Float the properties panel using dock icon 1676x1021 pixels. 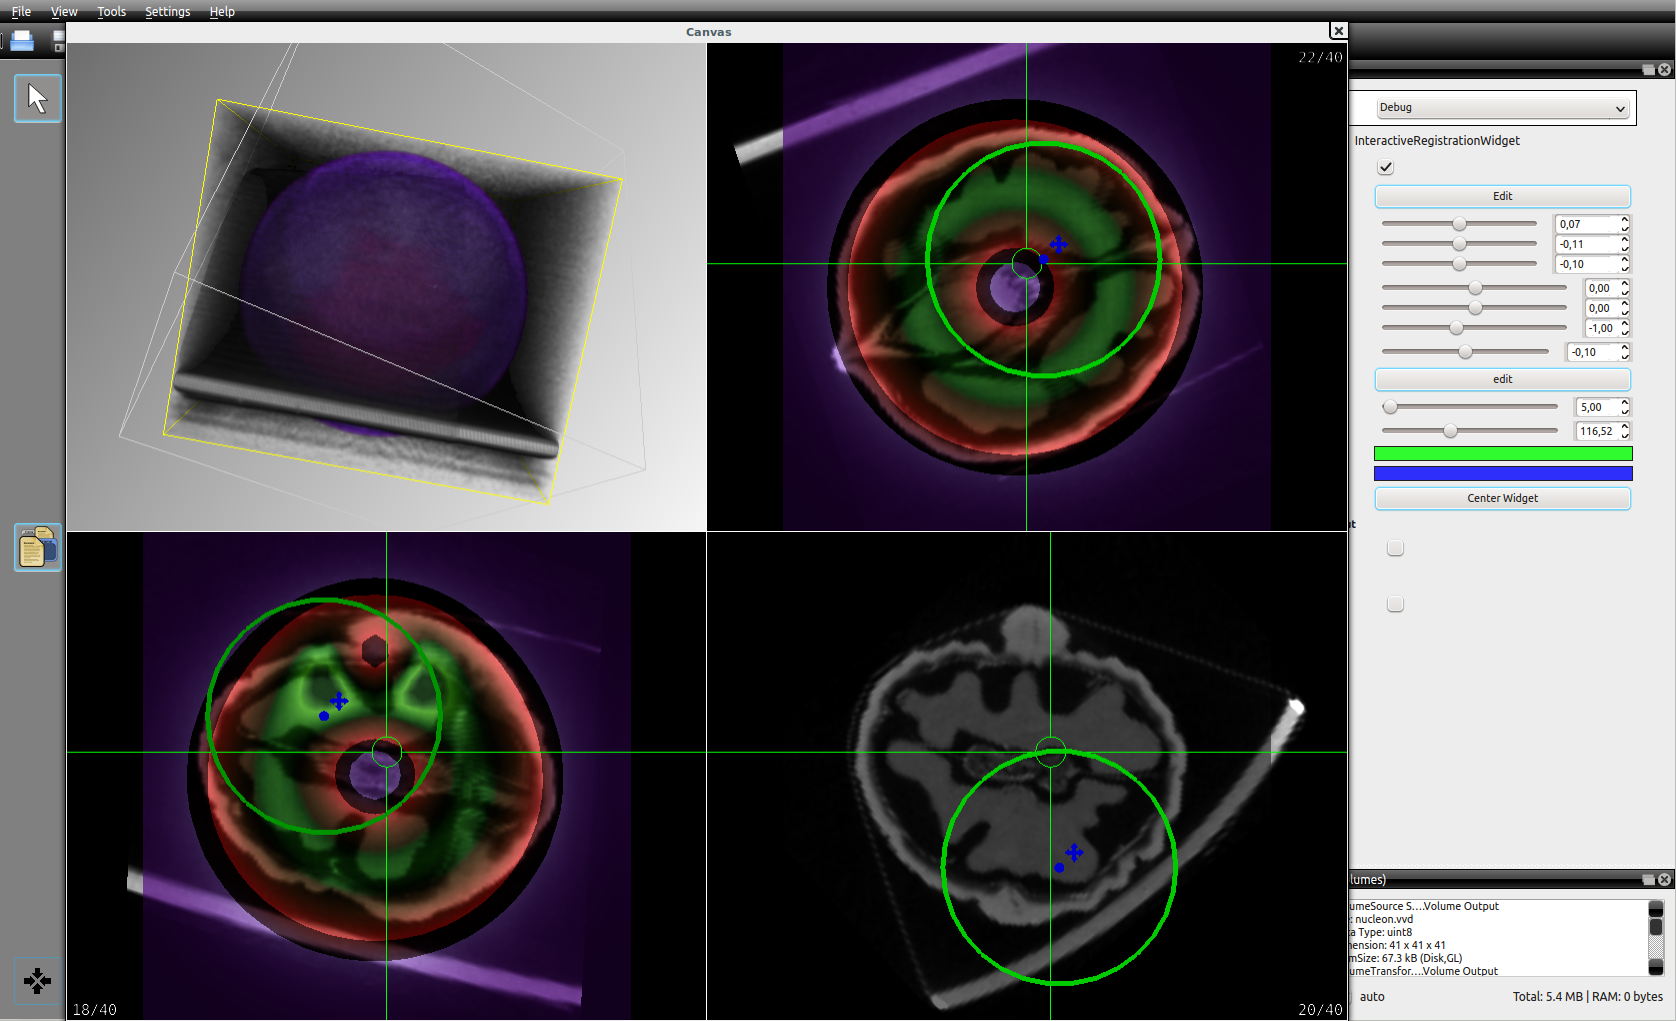(1648, 70)
